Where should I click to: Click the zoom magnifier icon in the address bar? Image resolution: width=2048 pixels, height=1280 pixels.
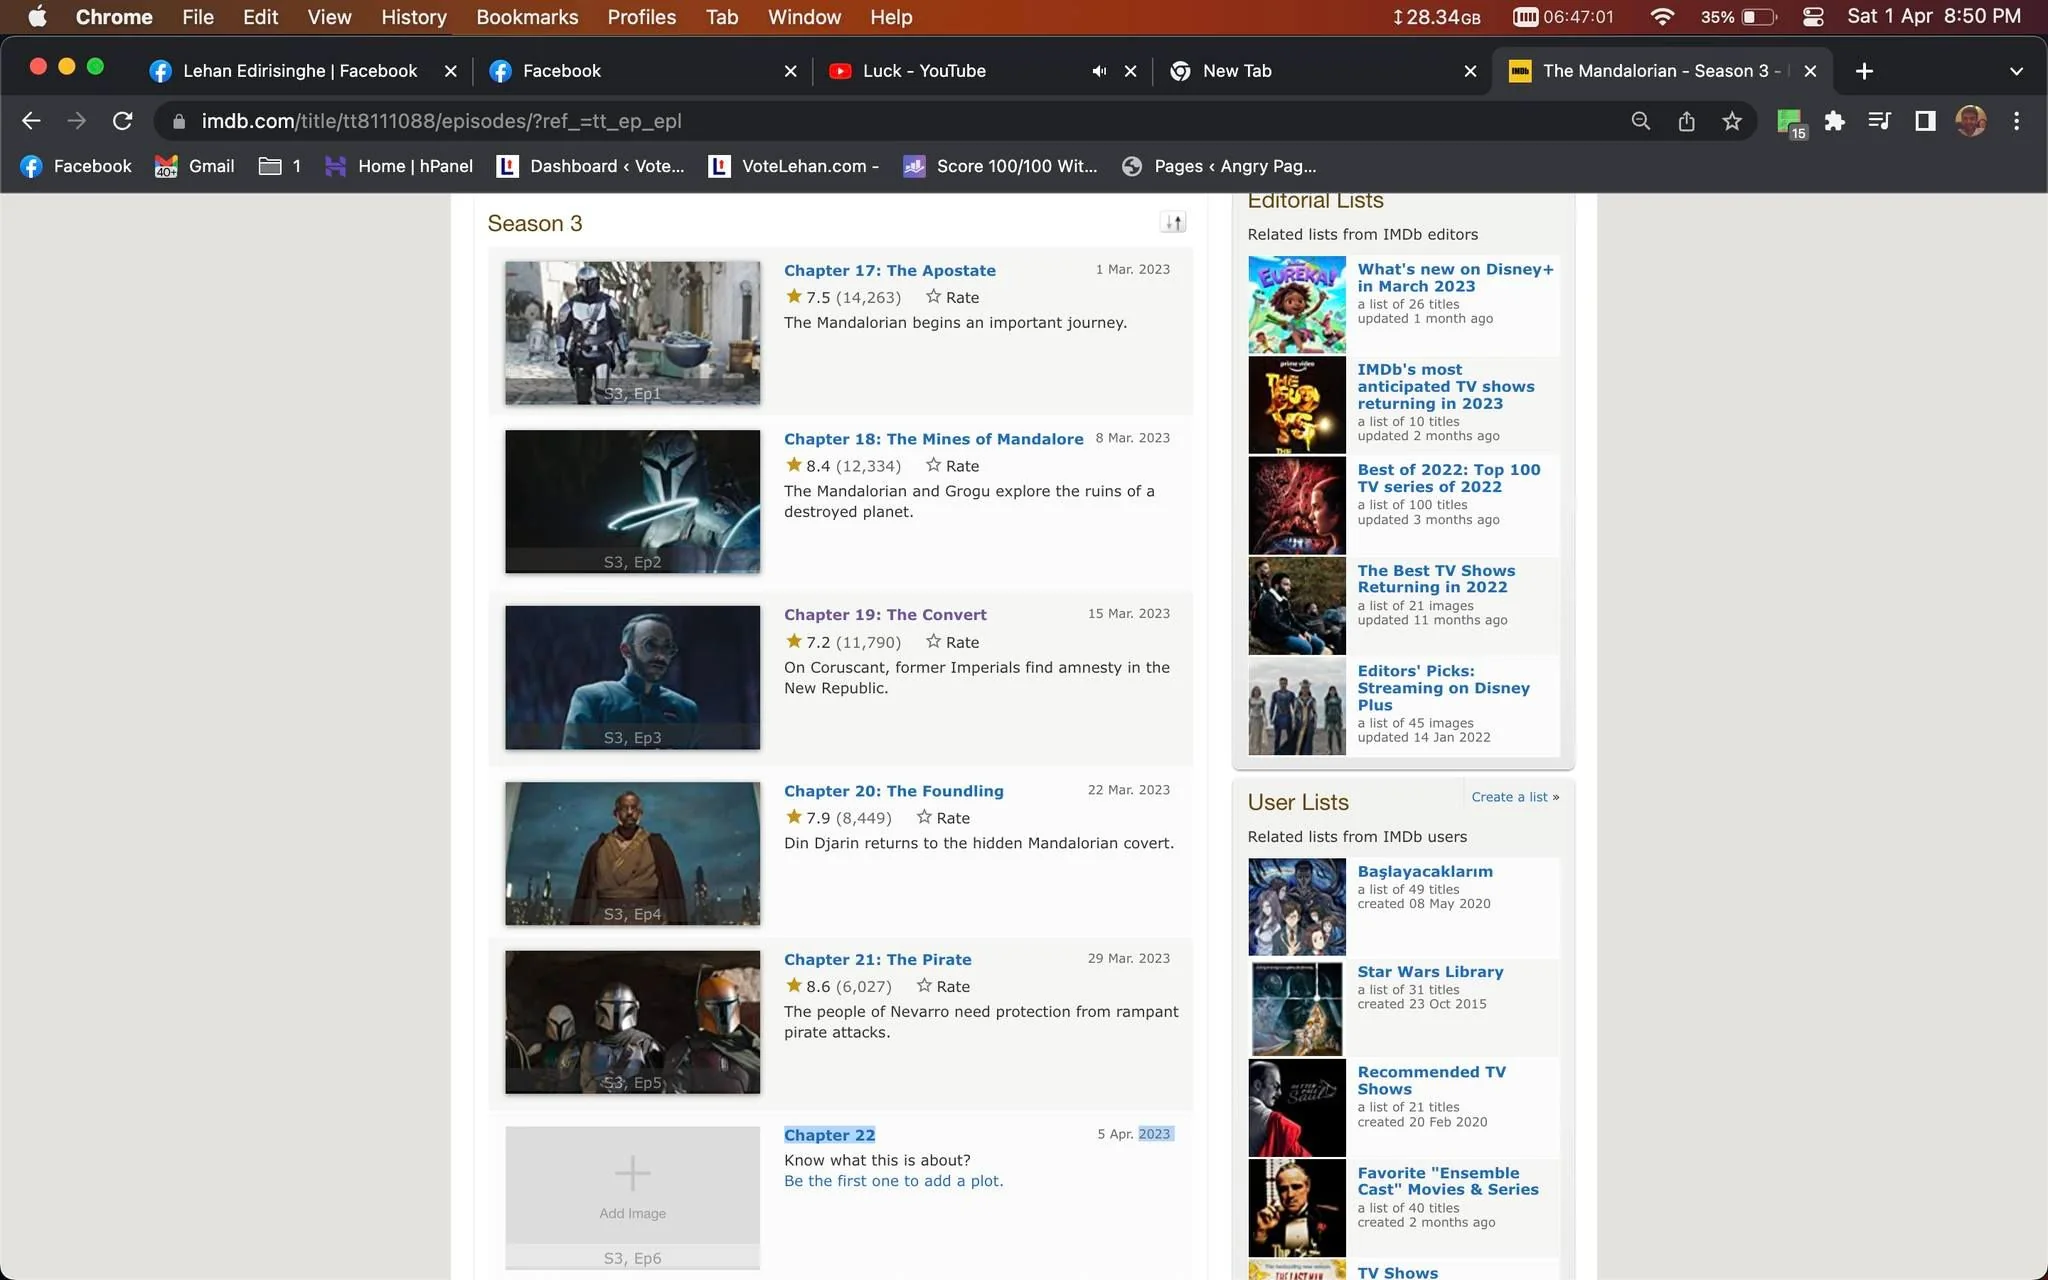[x=1640, y=121]
